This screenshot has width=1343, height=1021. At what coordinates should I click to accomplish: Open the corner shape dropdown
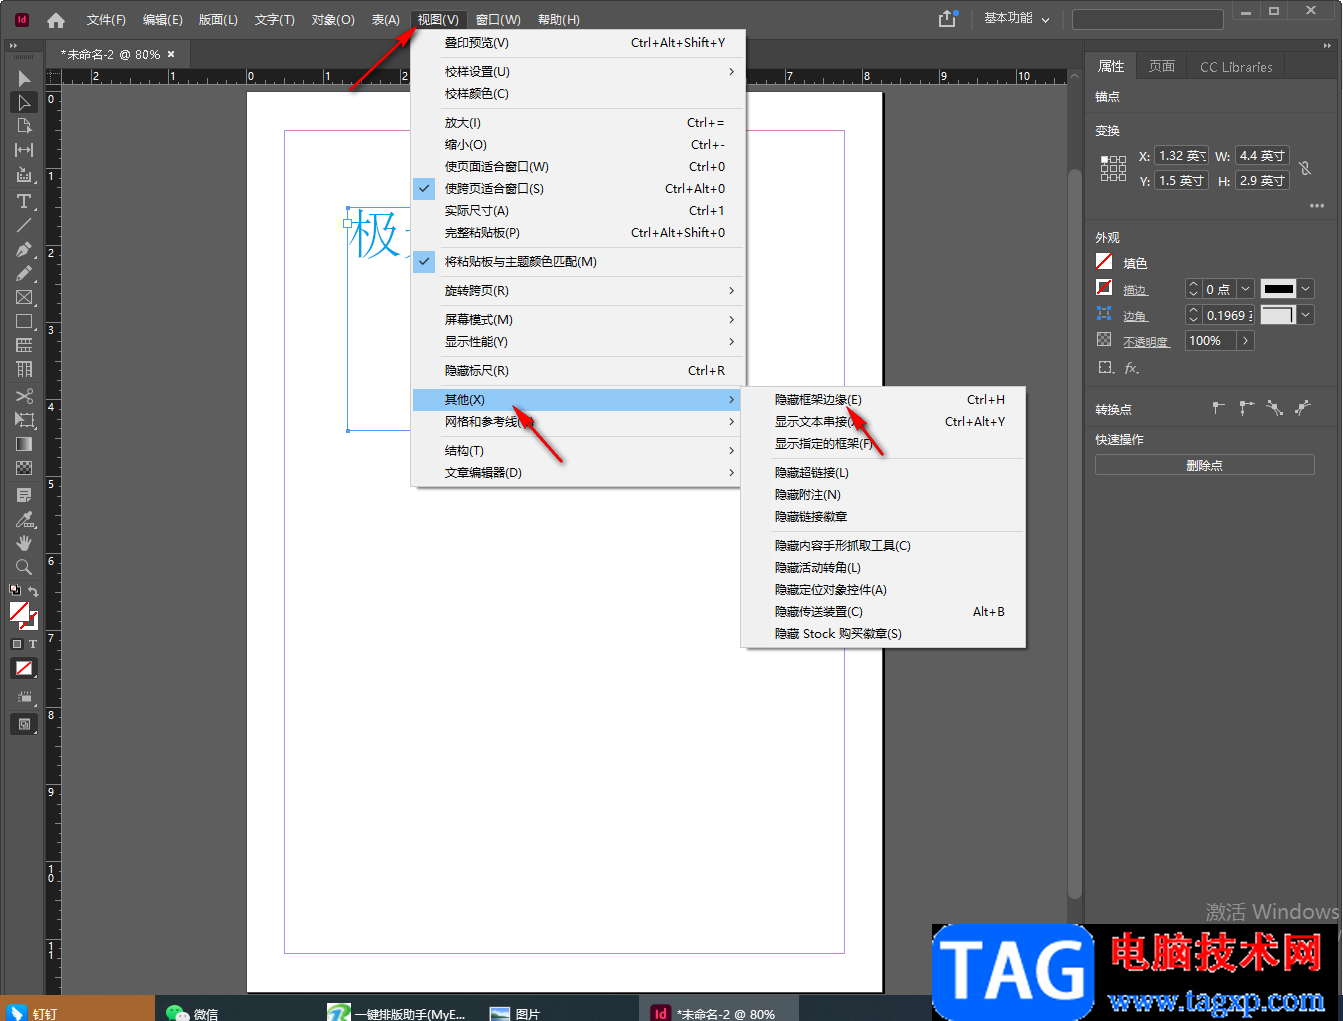click(x=1306, y=315)
